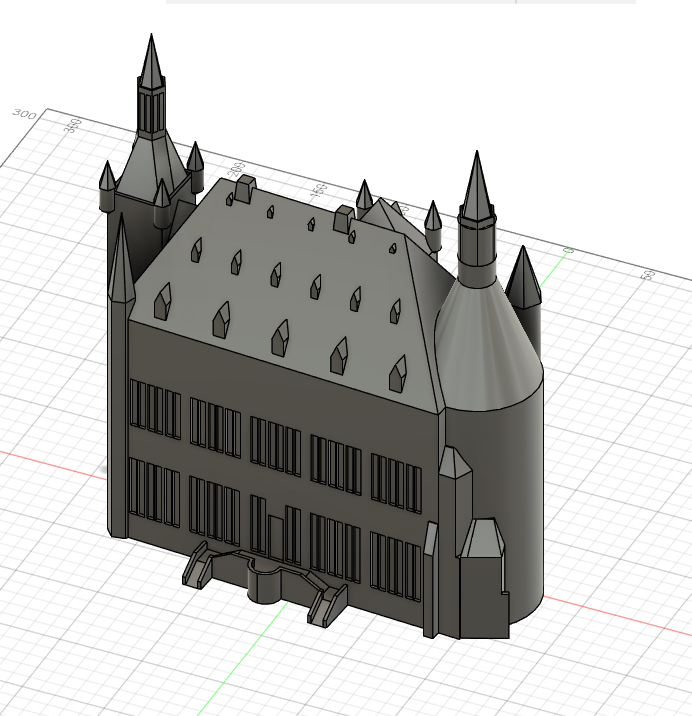Screen dimensions: 692x716
Task: Click the grid label "200"
Action: pos(237,170)
